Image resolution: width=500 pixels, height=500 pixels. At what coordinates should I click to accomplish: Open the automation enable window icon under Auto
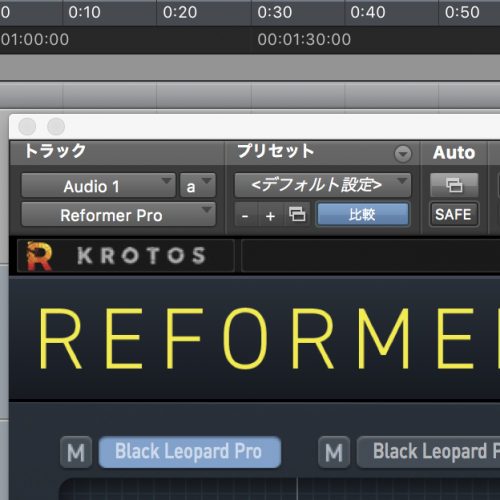[454, 185]
